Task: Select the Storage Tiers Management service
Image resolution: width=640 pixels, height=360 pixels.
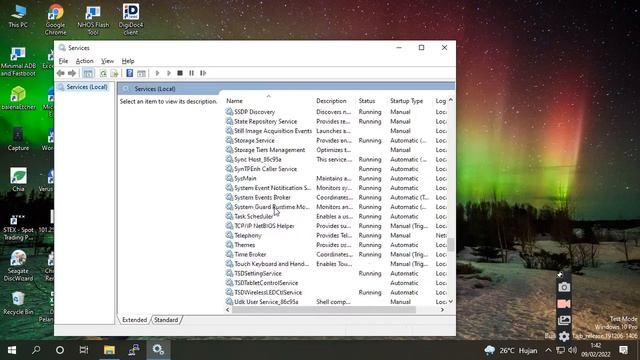Action: pos(336,150)
